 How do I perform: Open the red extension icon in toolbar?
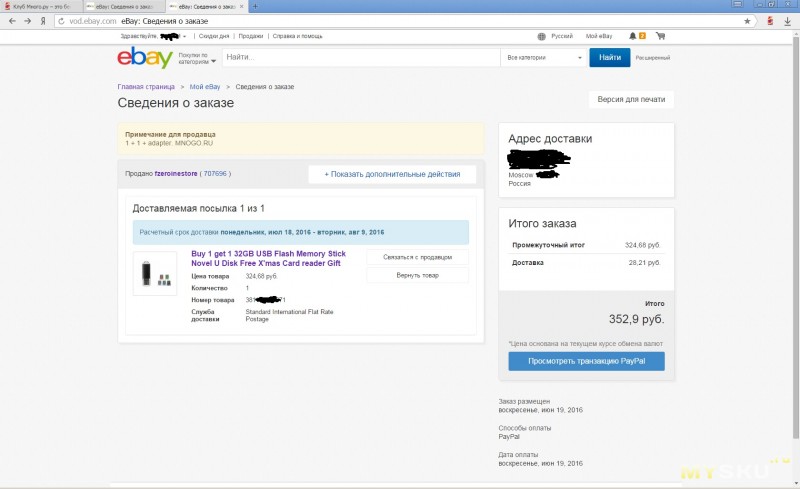click(x=770, y=21)
